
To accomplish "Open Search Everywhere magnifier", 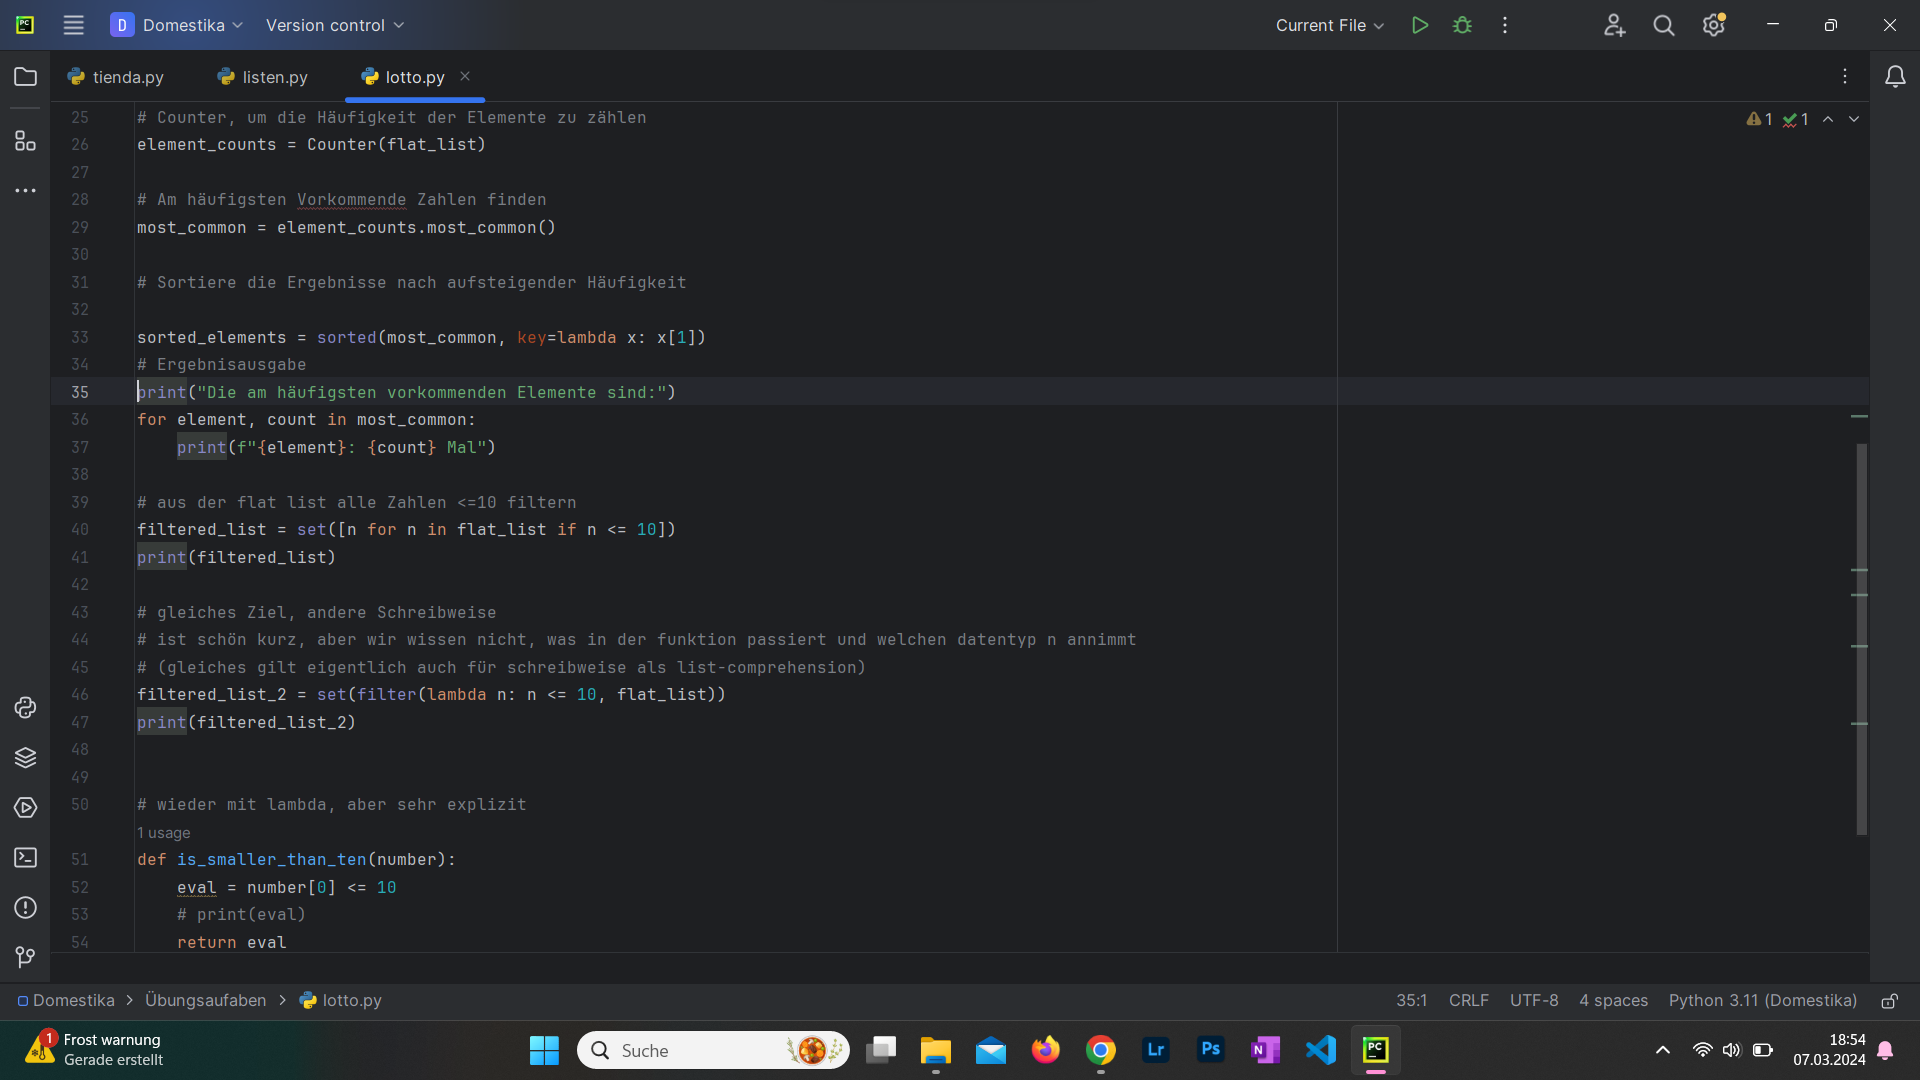I will [1664, 25].
